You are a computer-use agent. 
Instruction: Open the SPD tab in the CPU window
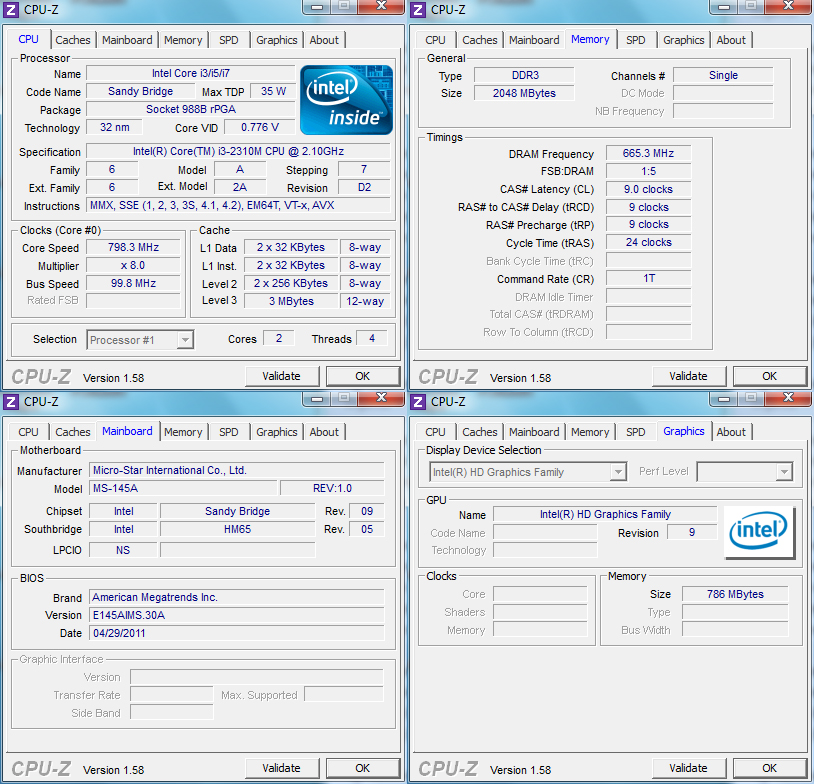pyautogui.click(x=228, y=40)
